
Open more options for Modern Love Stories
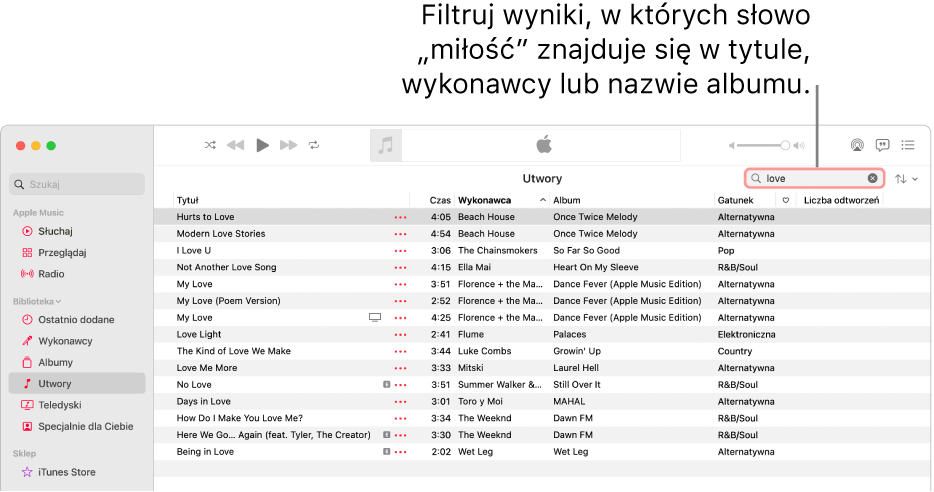coord(400,234)
